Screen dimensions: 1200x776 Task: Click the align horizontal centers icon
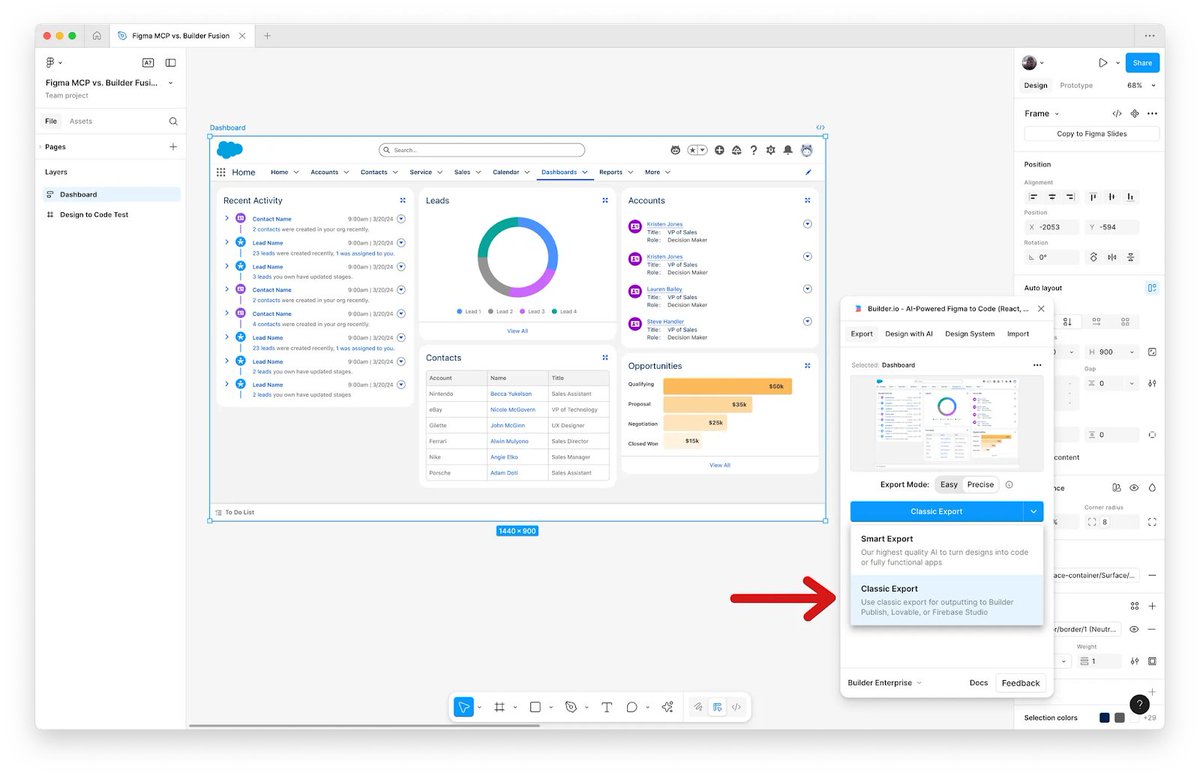coord(1051,197)
